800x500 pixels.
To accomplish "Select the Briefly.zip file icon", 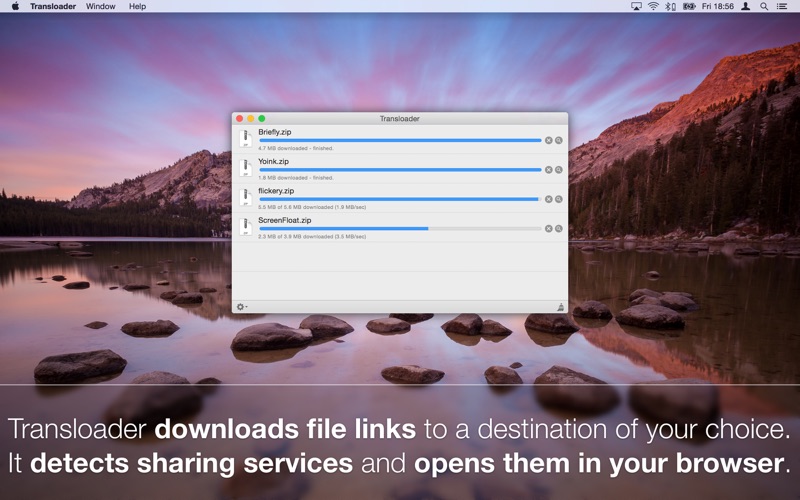I will coord(245,139).
